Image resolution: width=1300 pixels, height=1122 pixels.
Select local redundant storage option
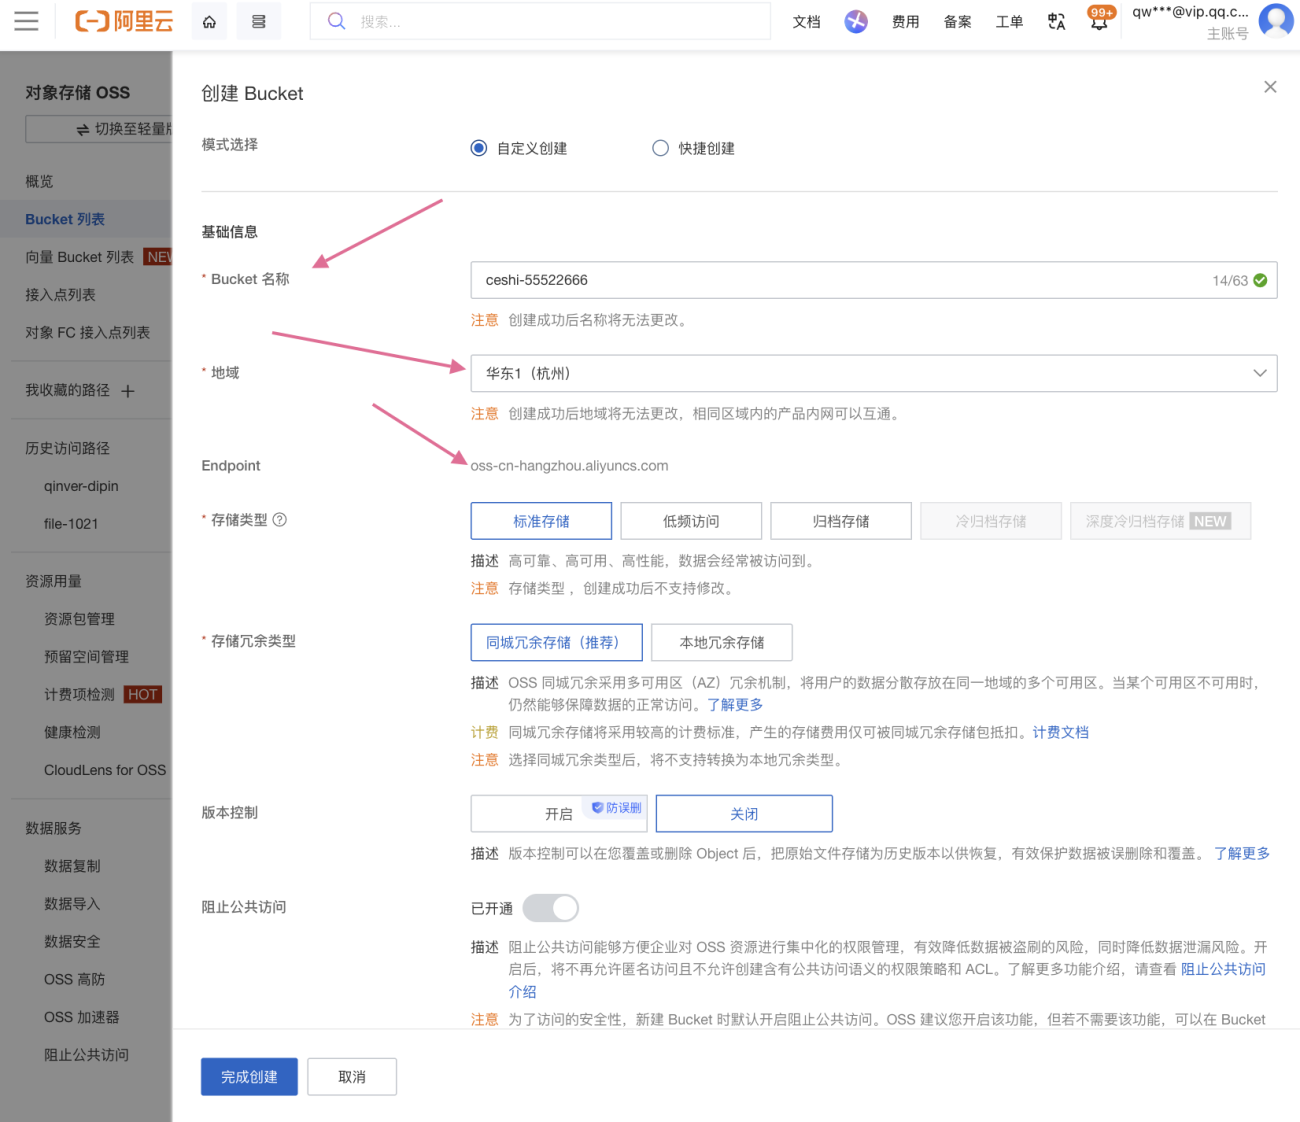[722, 642]
